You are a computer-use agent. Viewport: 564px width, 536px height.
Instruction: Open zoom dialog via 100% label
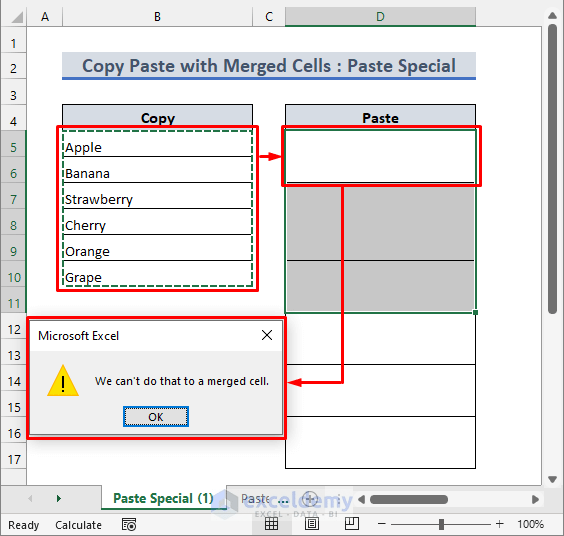[530, 524]
